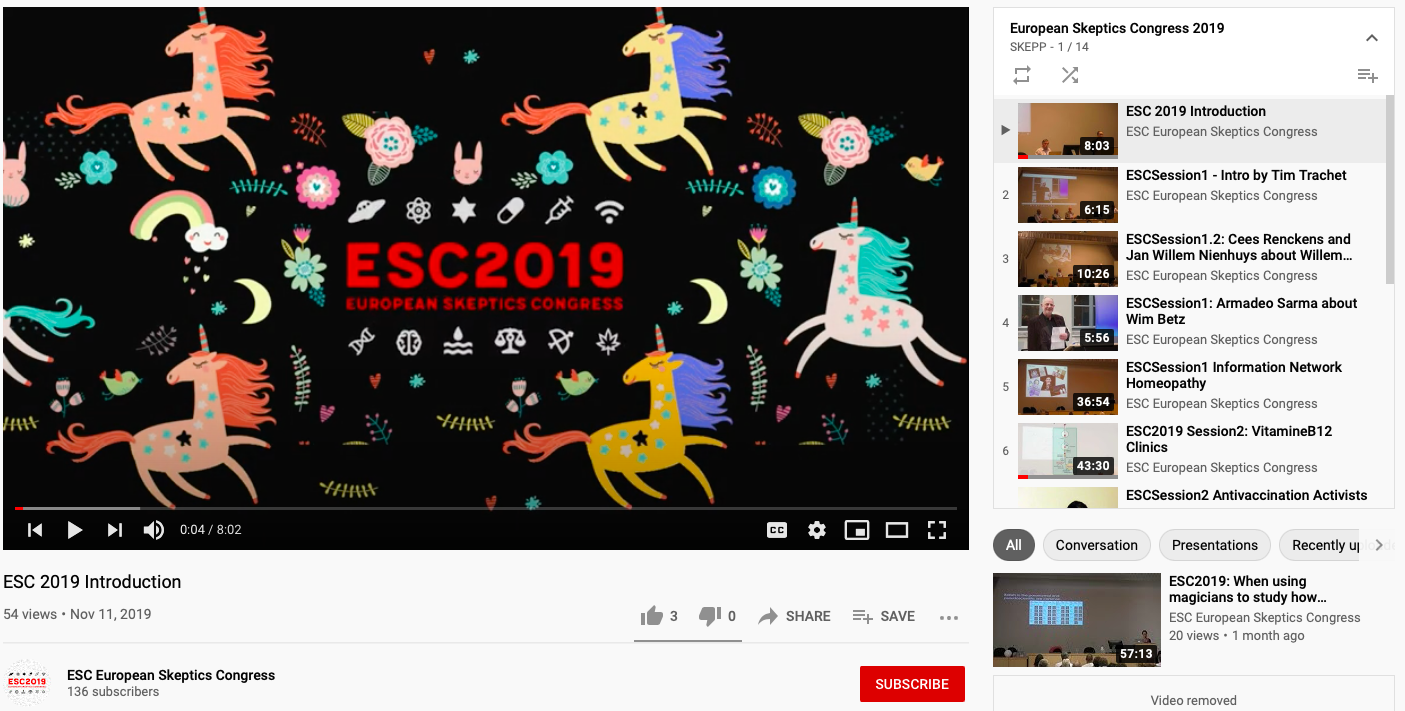Collapse the European Skeptics Congress 2019 playlist

coord(1372,38)
